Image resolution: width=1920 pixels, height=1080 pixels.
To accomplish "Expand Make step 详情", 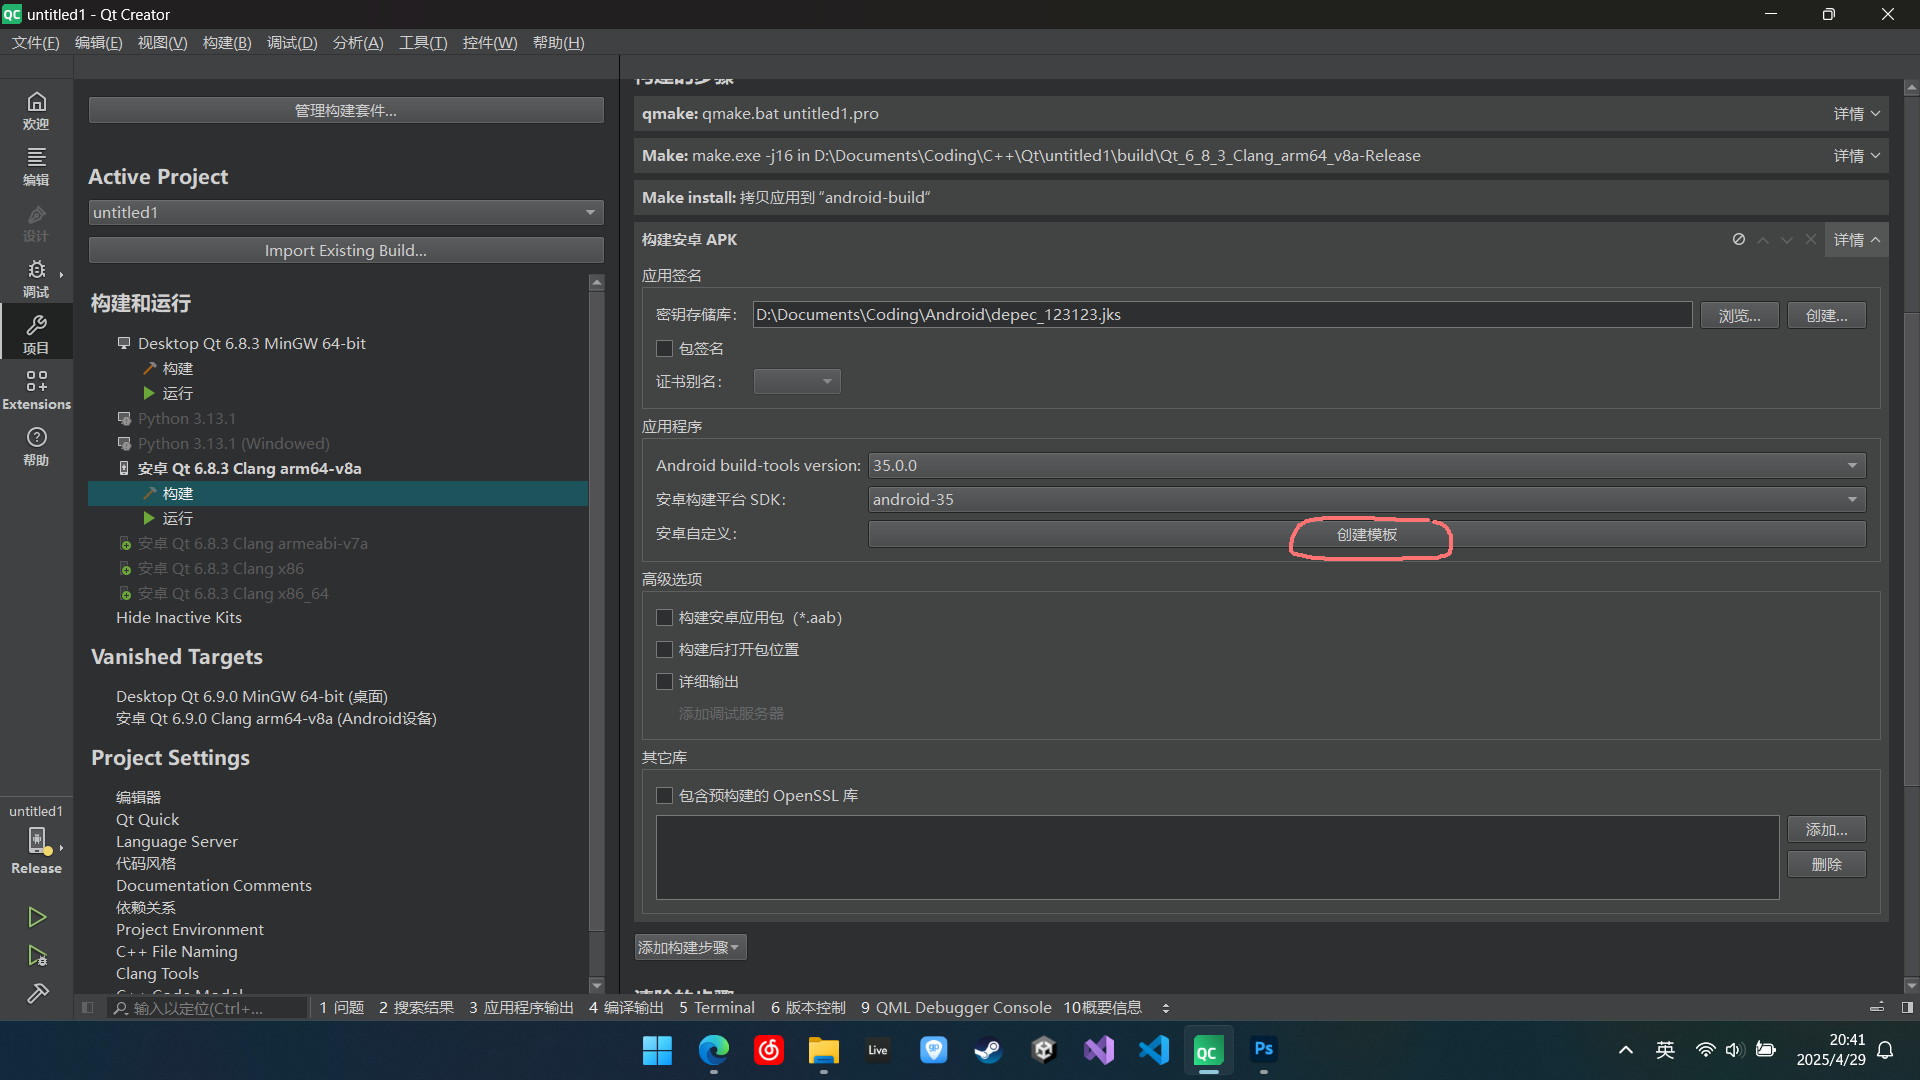I will (1856, 156).
